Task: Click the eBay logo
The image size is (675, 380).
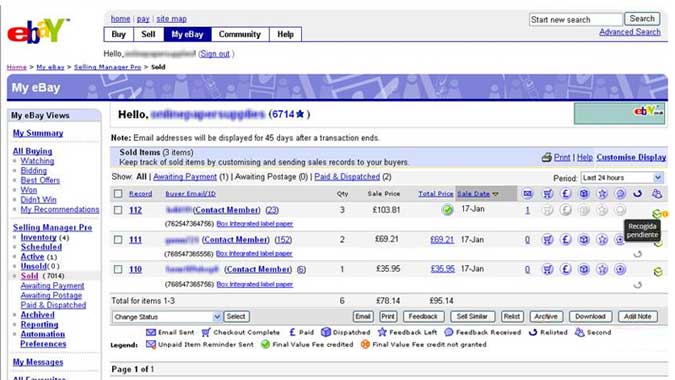Action: pos(38,31)
